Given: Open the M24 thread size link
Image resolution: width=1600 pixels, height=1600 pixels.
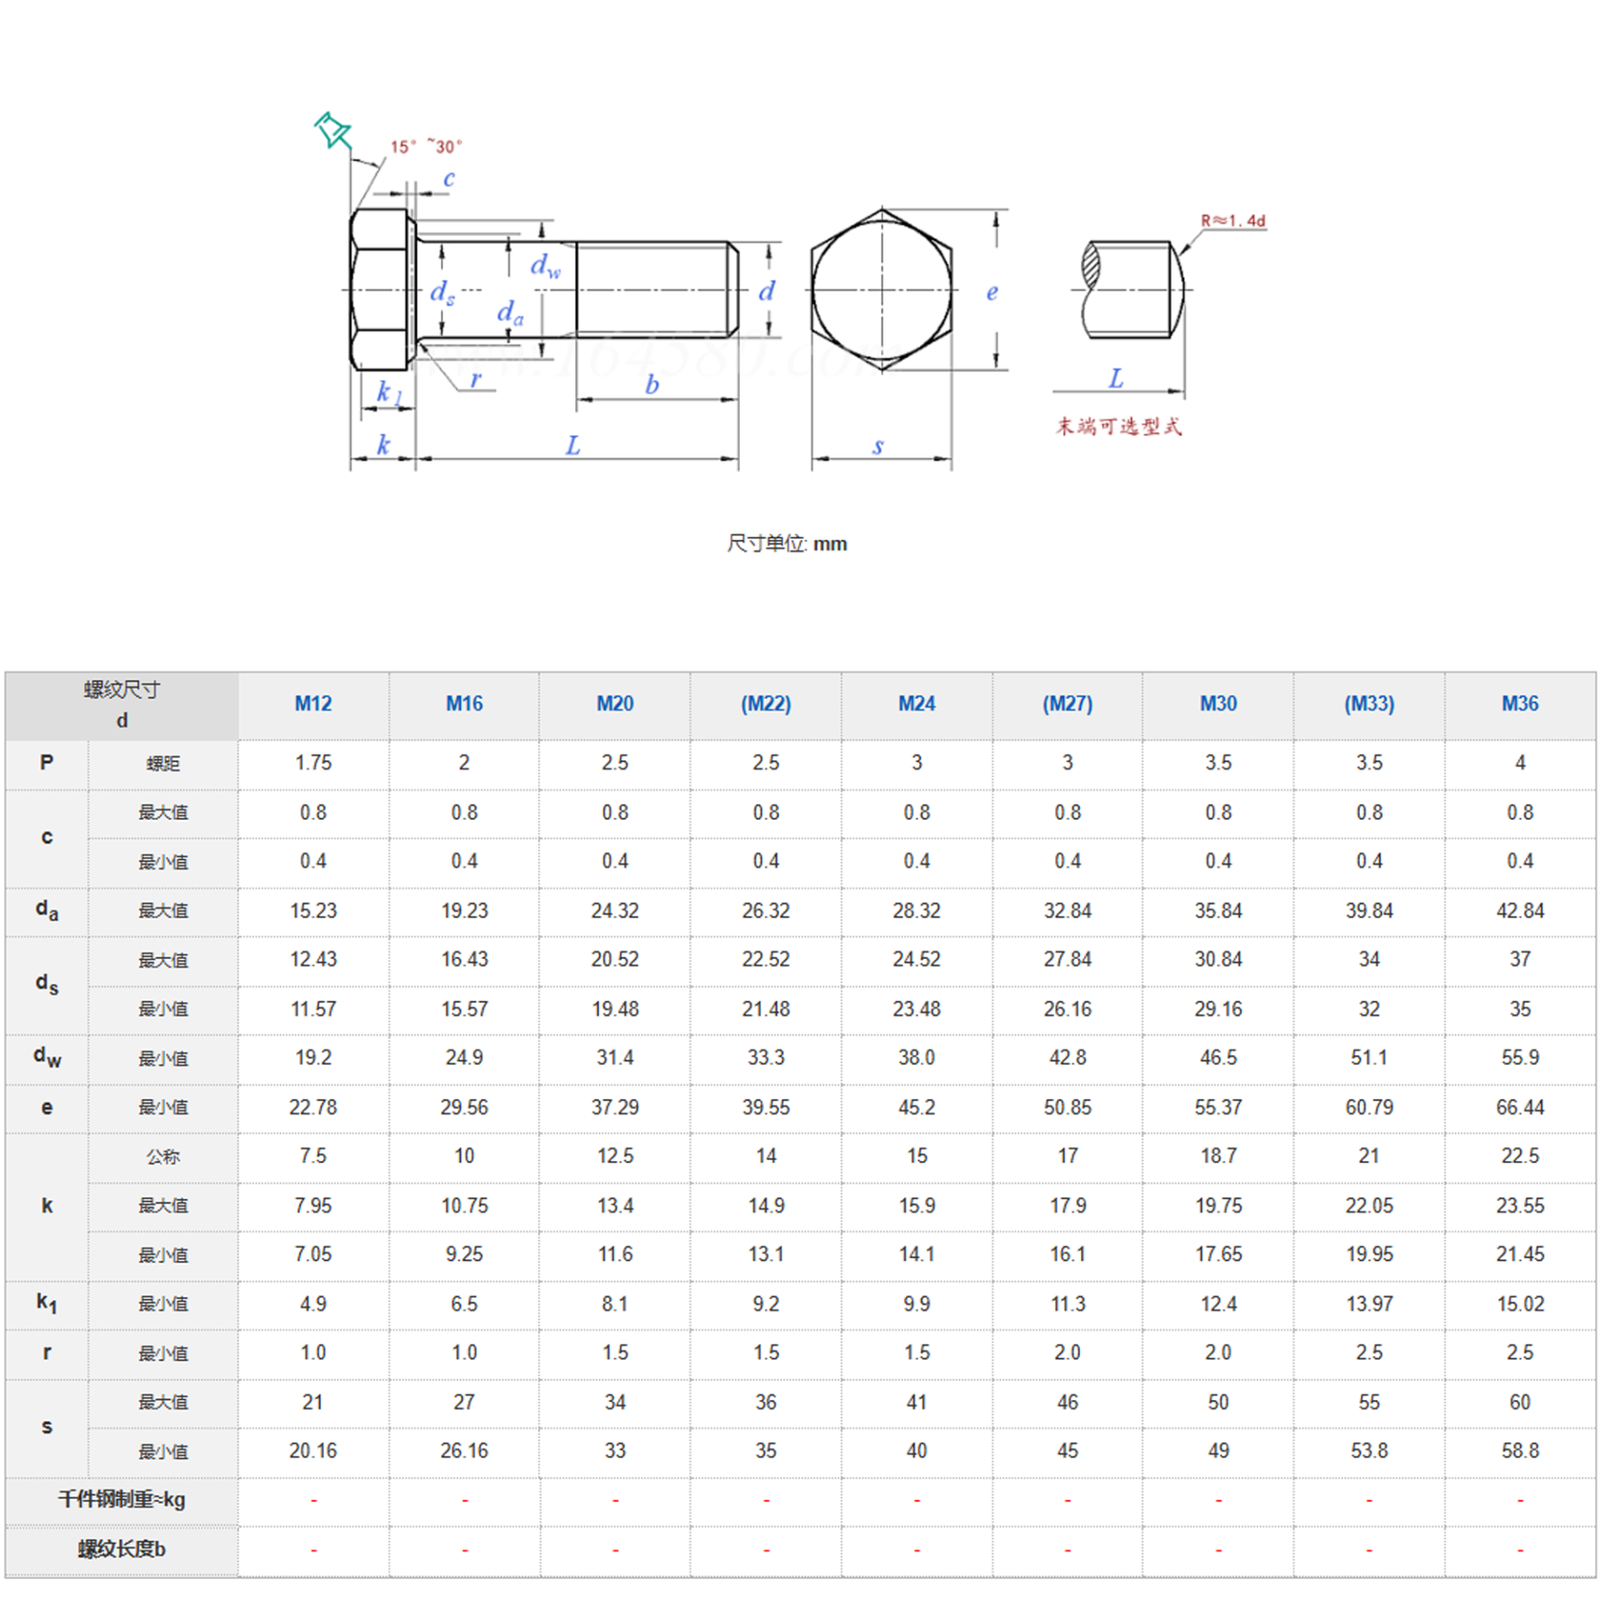Looking at the screenshot, I should click(917, 704).
